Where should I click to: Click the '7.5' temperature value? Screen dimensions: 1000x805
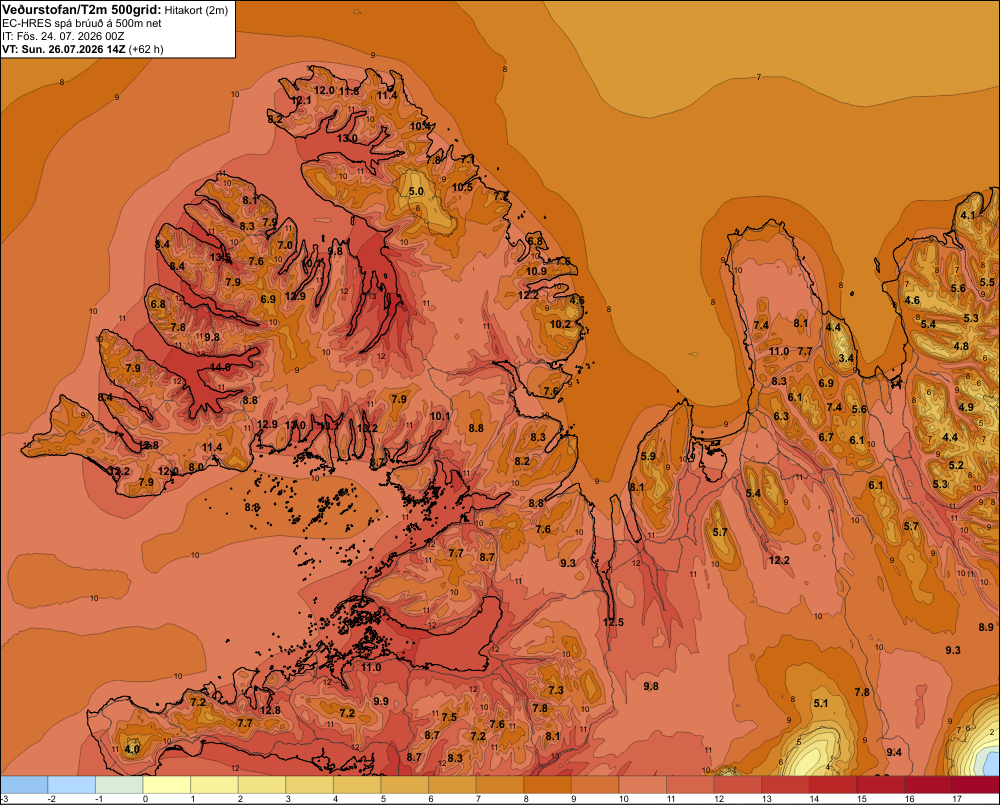(x=450, y=717)
